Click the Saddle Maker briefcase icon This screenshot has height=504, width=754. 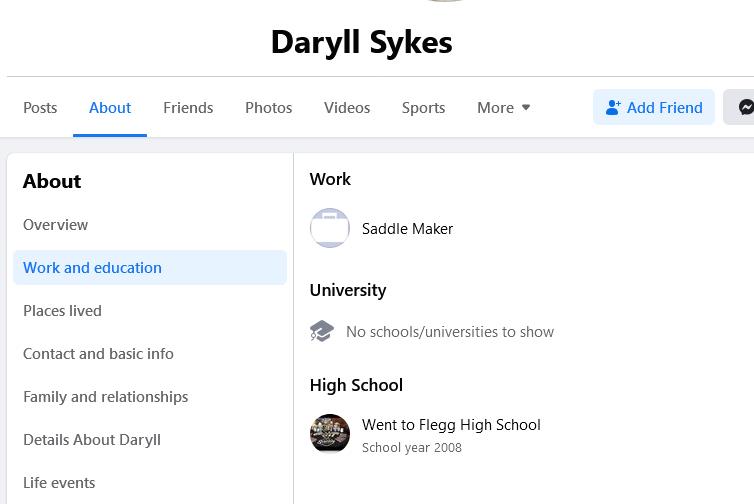click(329, 228)
